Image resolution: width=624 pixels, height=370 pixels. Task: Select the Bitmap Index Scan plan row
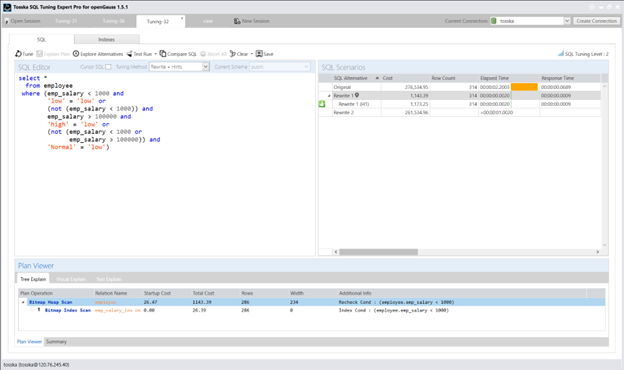312,310
